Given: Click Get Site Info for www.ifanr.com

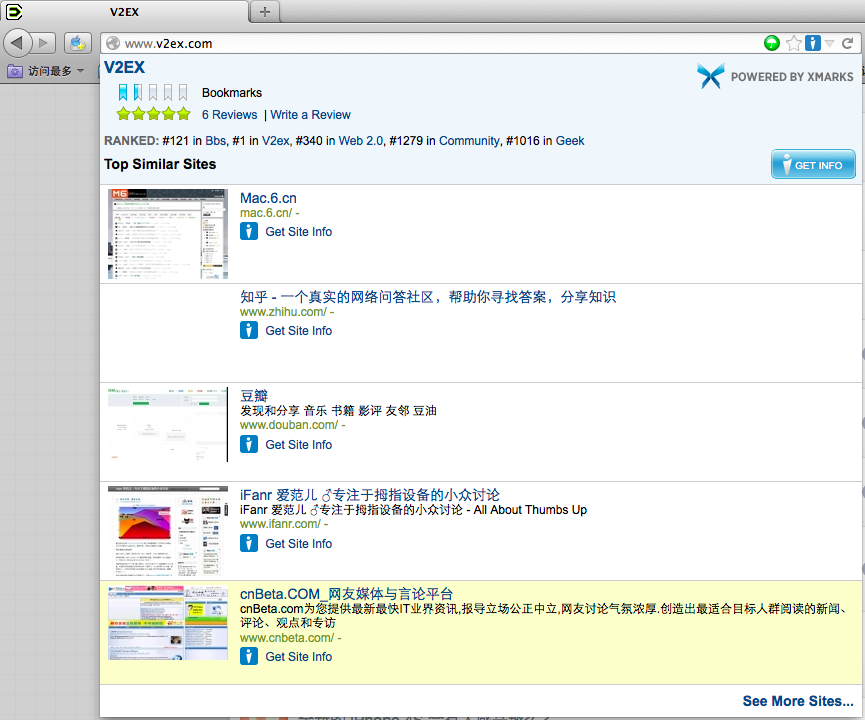Looking at the screenshot, I should coord(298,543).
